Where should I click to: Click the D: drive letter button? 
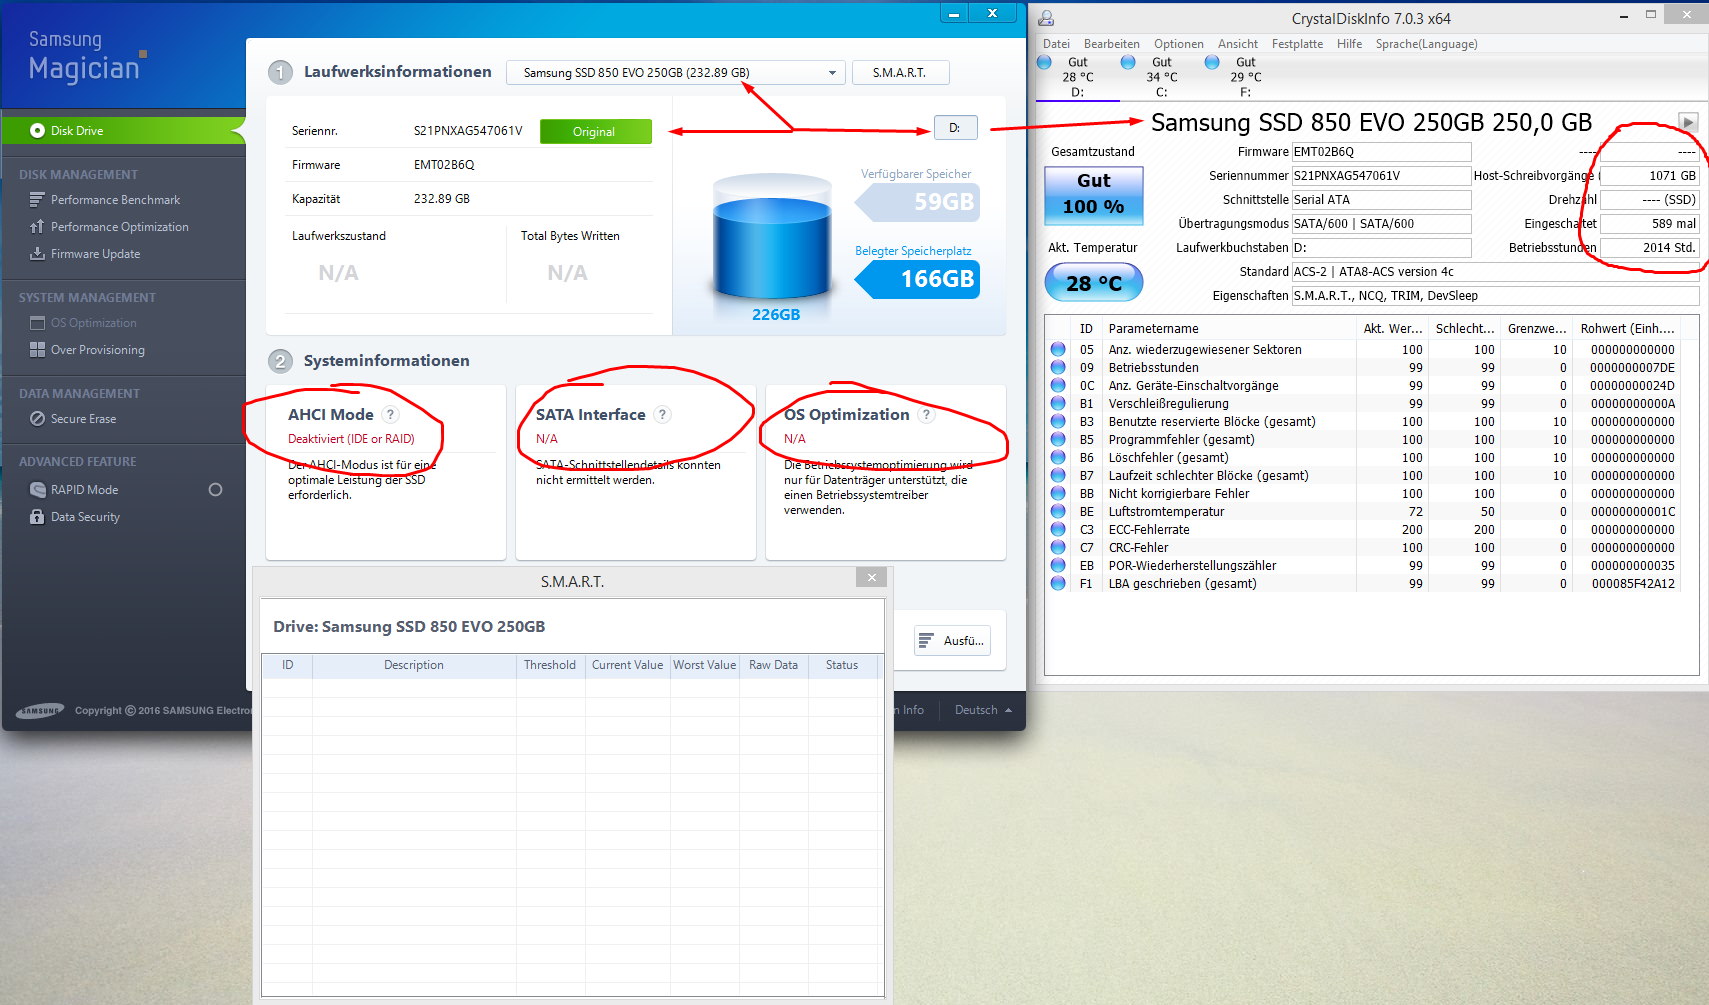pos(955,128)
